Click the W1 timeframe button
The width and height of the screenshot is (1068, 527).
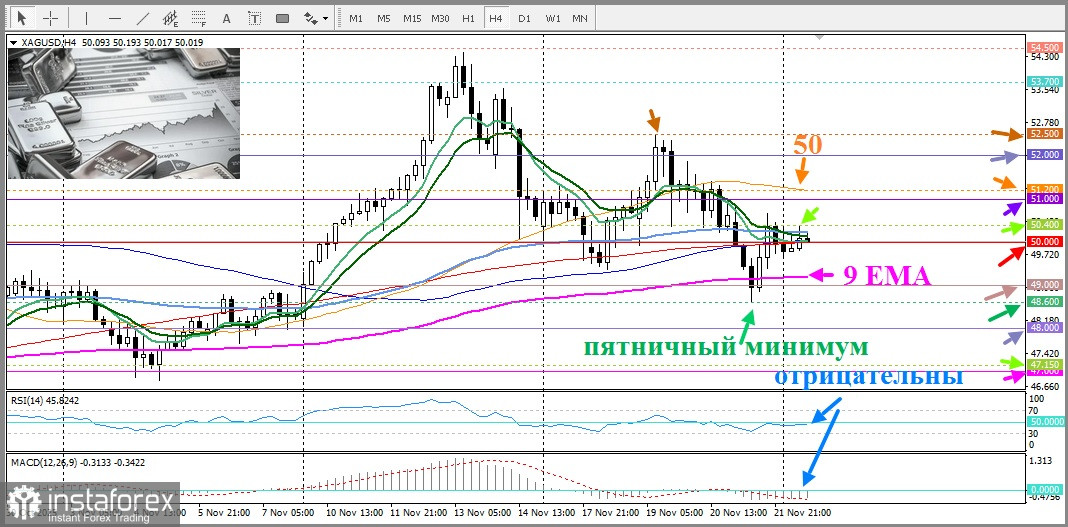(552, 18)
